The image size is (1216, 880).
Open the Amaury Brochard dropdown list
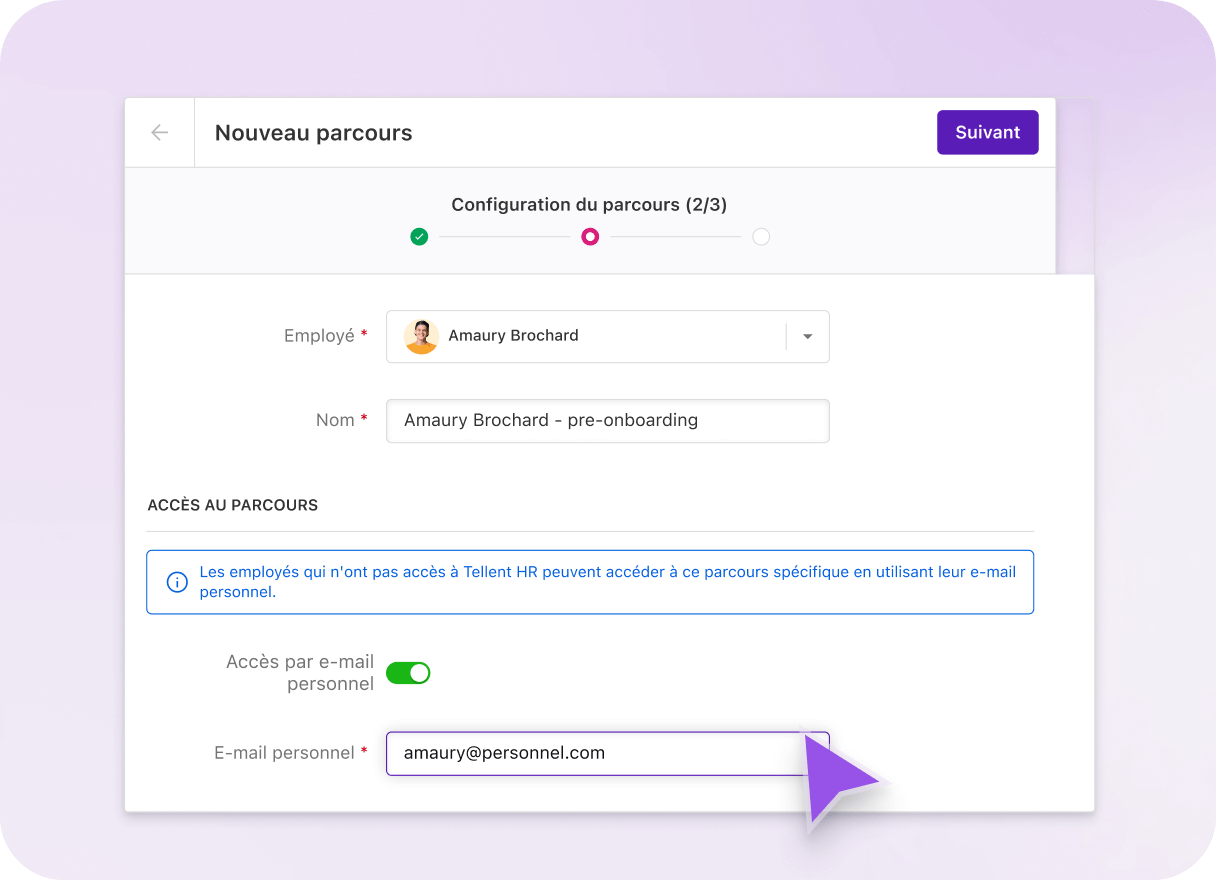tap(807, 337)
